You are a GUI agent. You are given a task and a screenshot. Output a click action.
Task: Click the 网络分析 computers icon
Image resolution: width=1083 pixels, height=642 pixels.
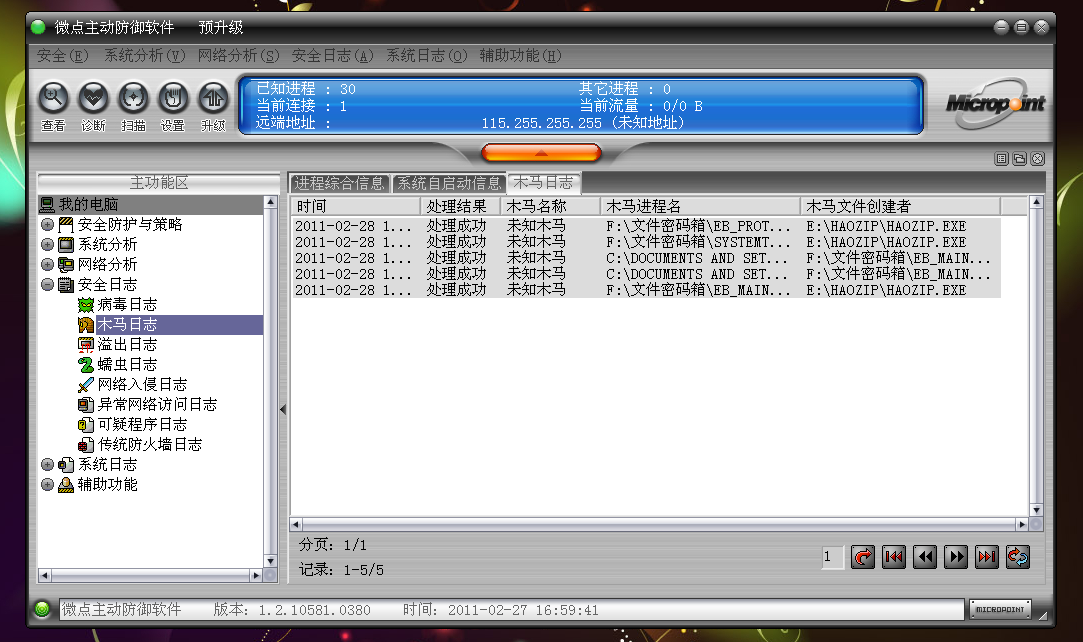[66, 264]
